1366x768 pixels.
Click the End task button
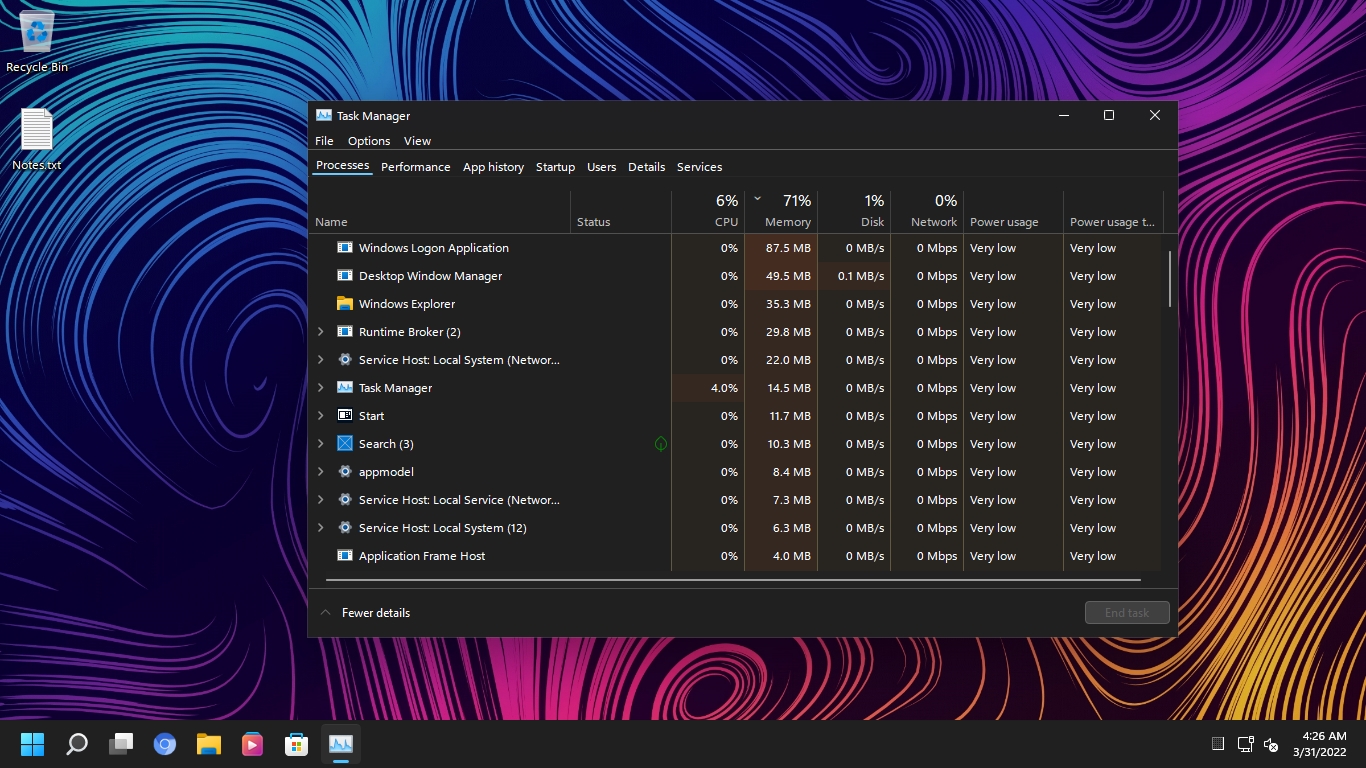pos(1127,612)
